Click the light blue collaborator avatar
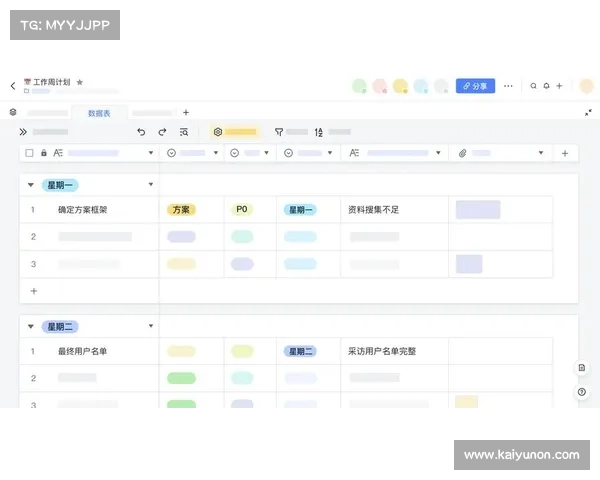The height and width of the screenshot is (480, 600). [421, 86]
